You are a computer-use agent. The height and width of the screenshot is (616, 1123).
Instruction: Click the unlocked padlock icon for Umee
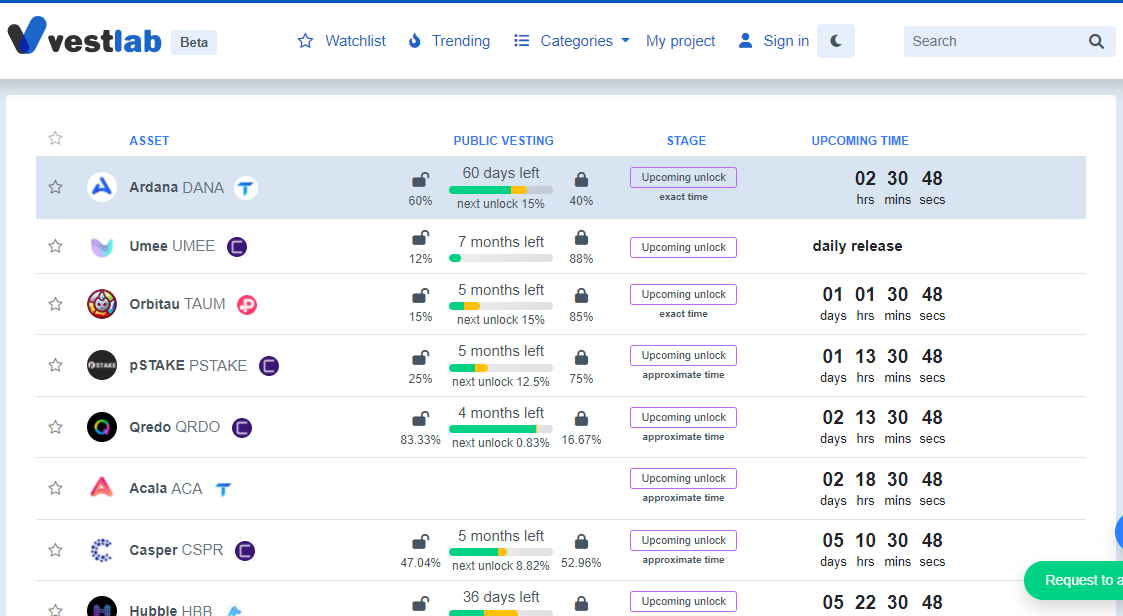[420, 237]
